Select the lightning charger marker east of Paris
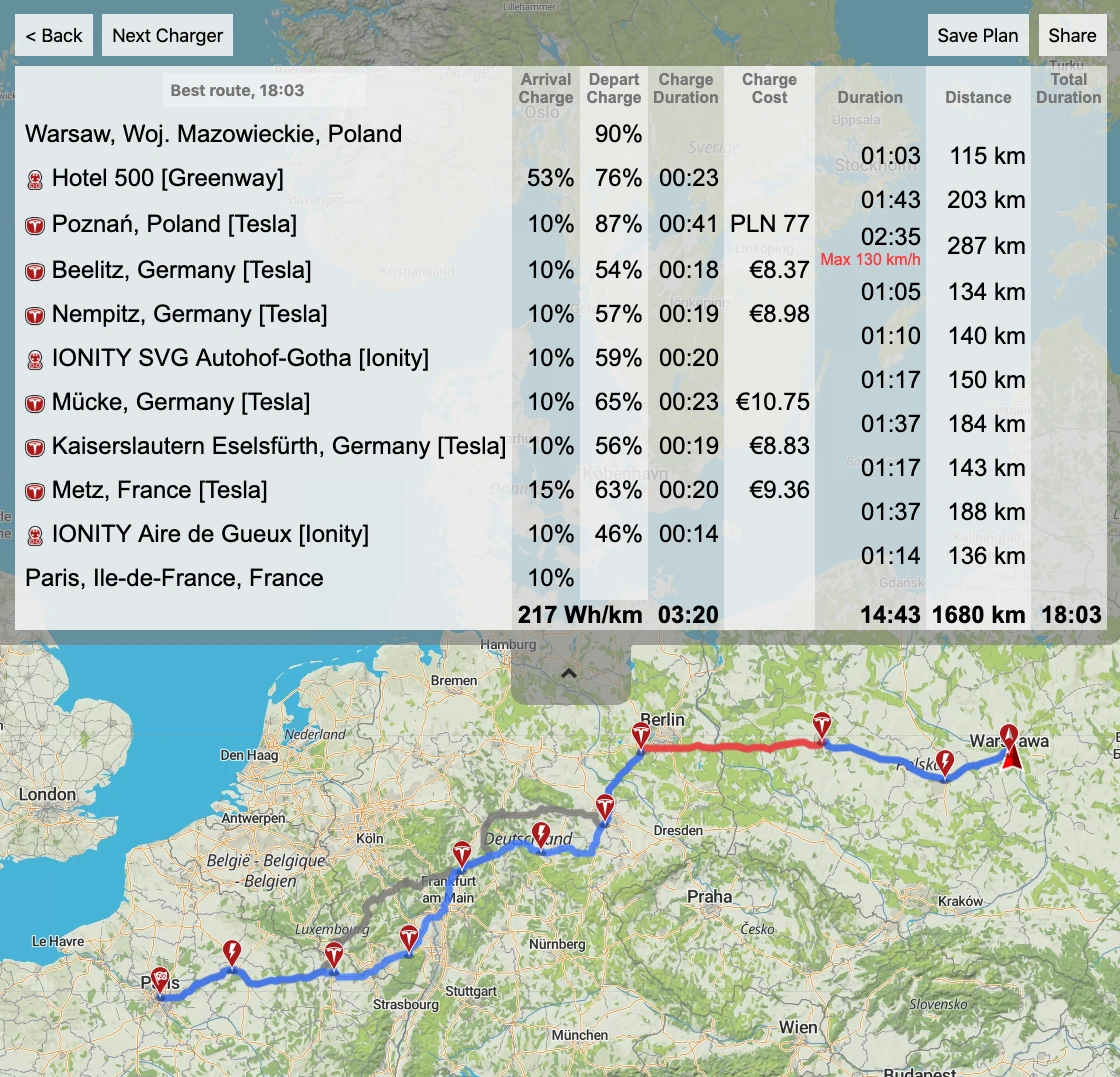 231,953
